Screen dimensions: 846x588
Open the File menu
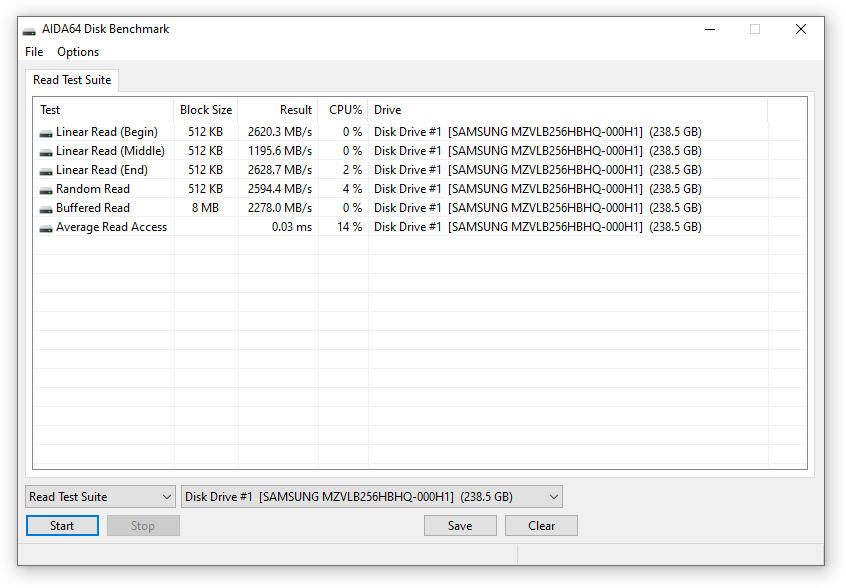[x=34, y=52]
